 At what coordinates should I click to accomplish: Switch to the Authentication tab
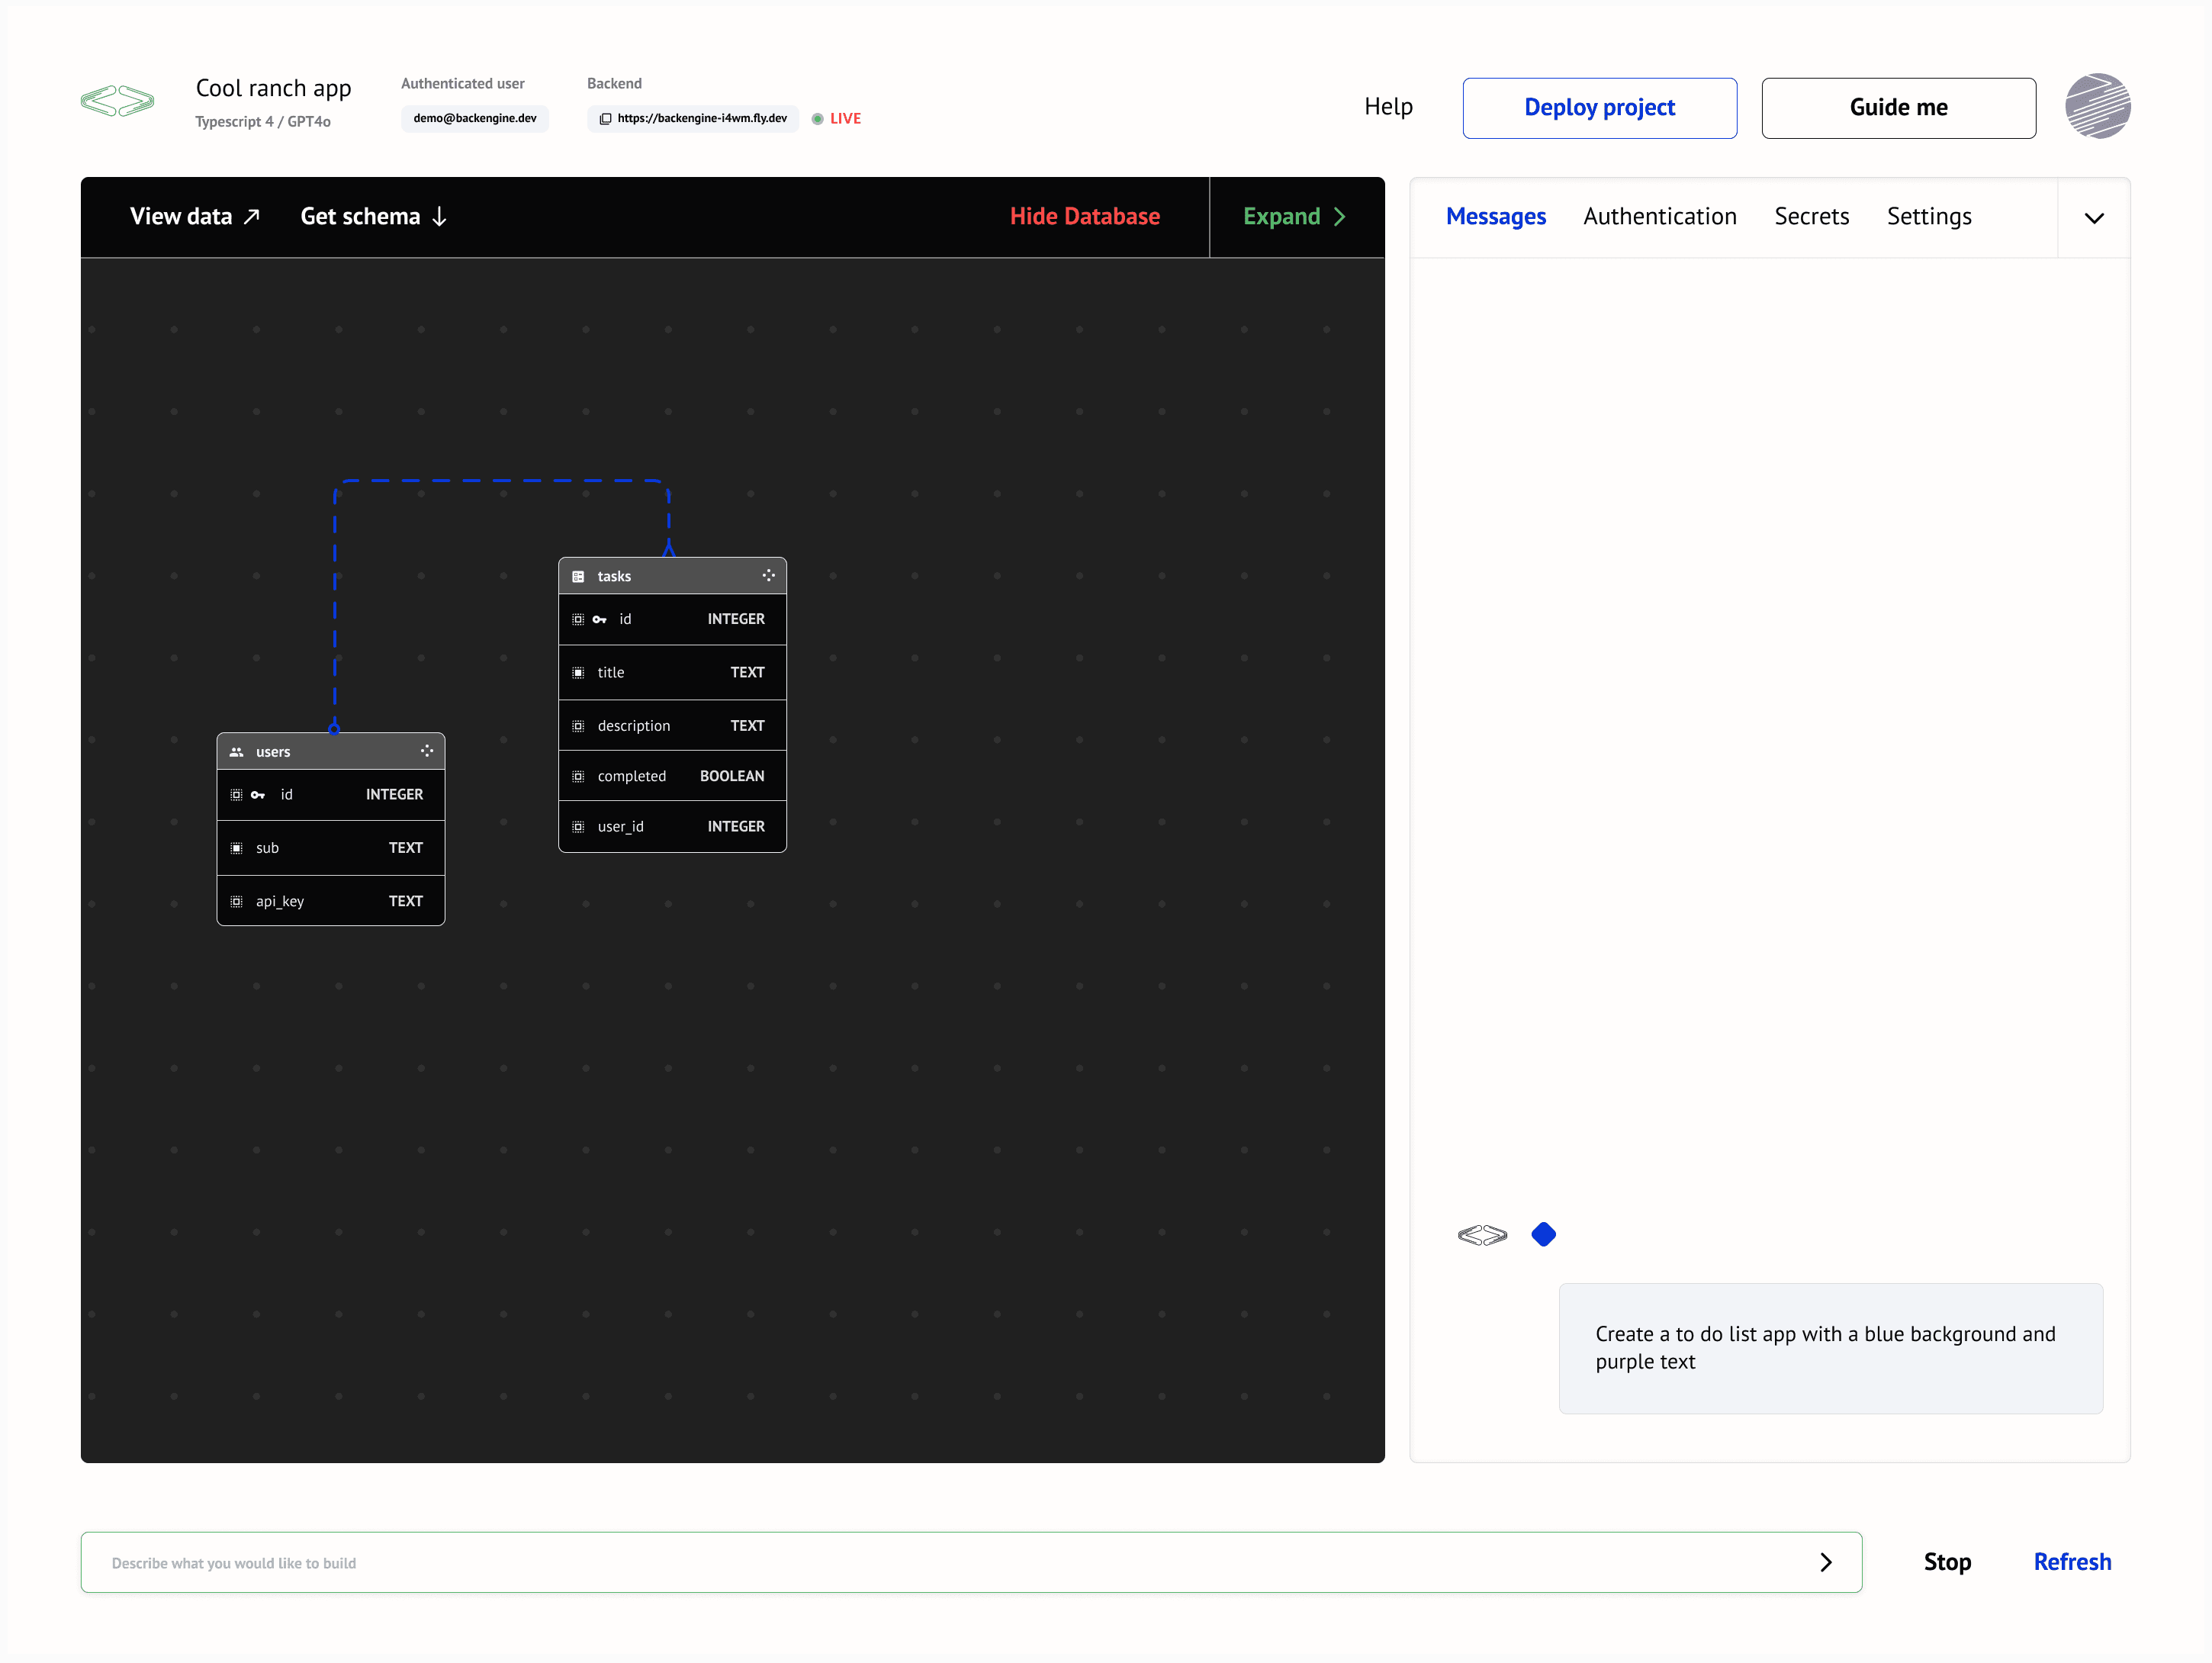click(x=1659, y=217)
